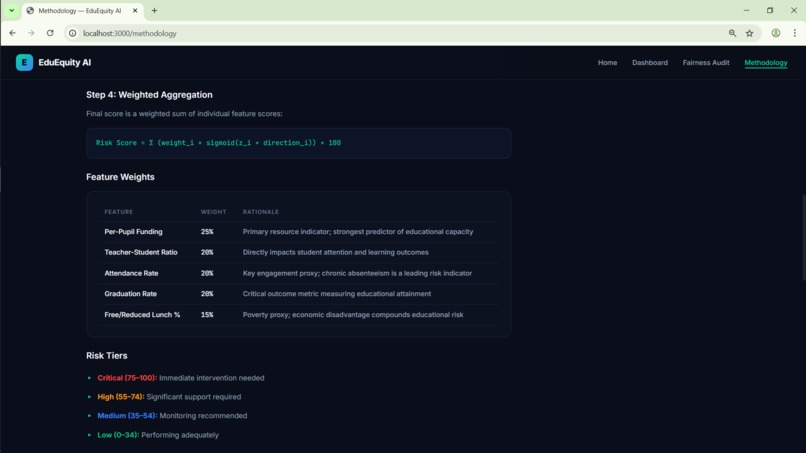Screen dimensions: 806x453
Task: Select the Graduation Rate row label
Action: (131, 294)
